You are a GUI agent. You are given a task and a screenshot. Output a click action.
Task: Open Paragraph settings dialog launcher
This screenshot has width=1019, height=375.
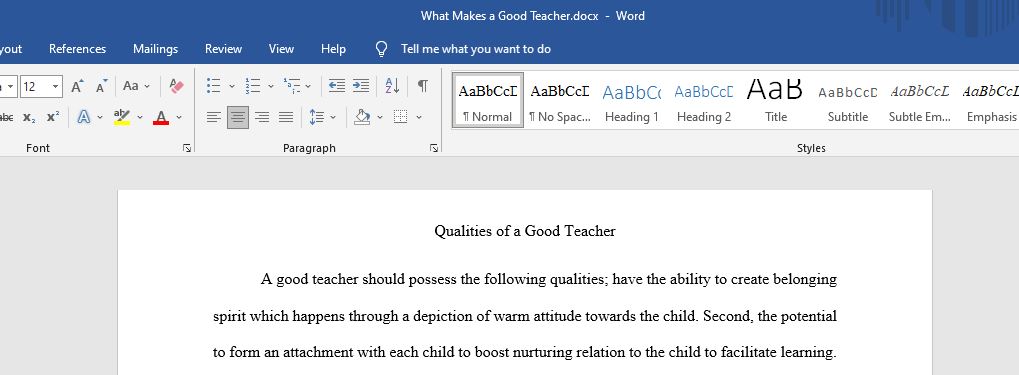(x=433, y=148)
